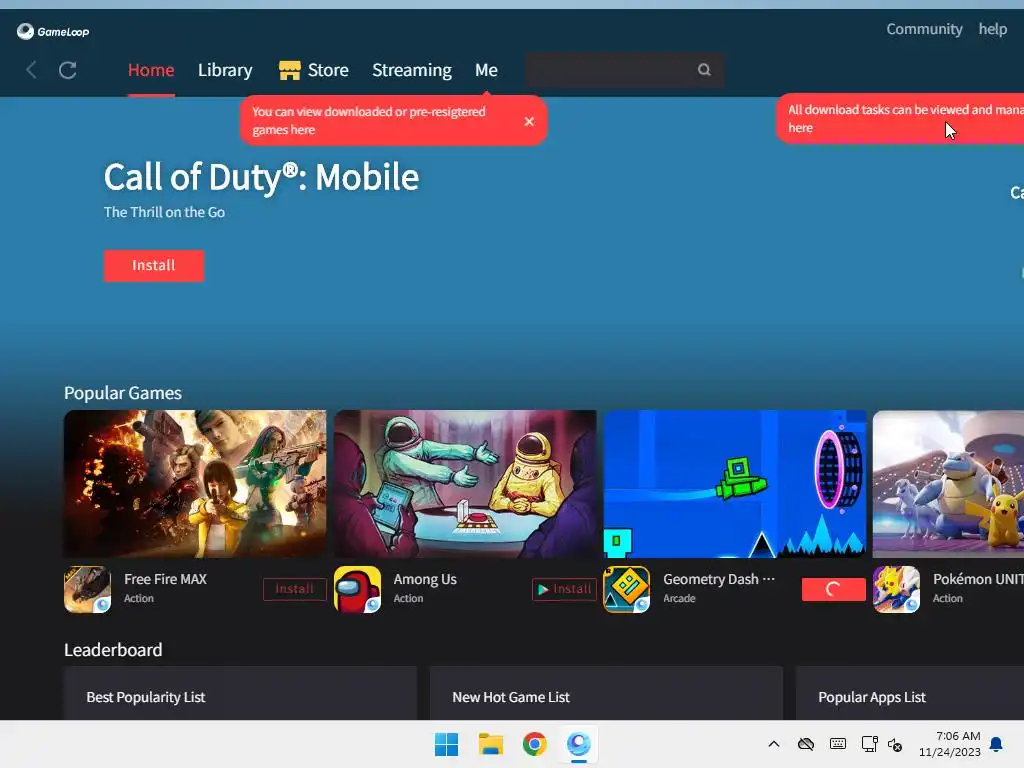Click the Free Fire MAX title text
The width and height of the screenshot is (1024, 768).
[x=165, y=579]
